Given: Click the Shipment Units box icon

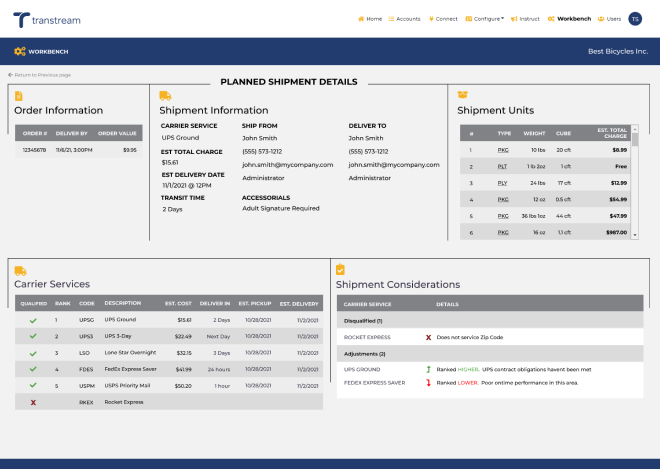Looking at the screenshot, I should point(463,95).
